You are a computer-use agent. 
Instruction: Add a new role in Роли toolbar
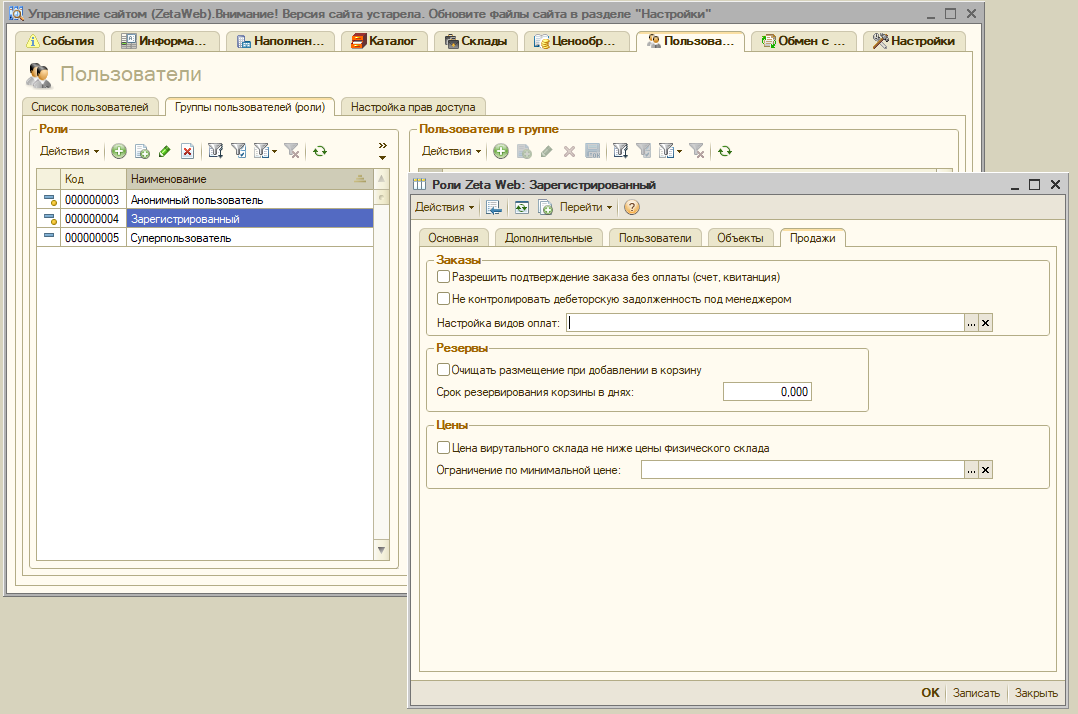point(119,151)
